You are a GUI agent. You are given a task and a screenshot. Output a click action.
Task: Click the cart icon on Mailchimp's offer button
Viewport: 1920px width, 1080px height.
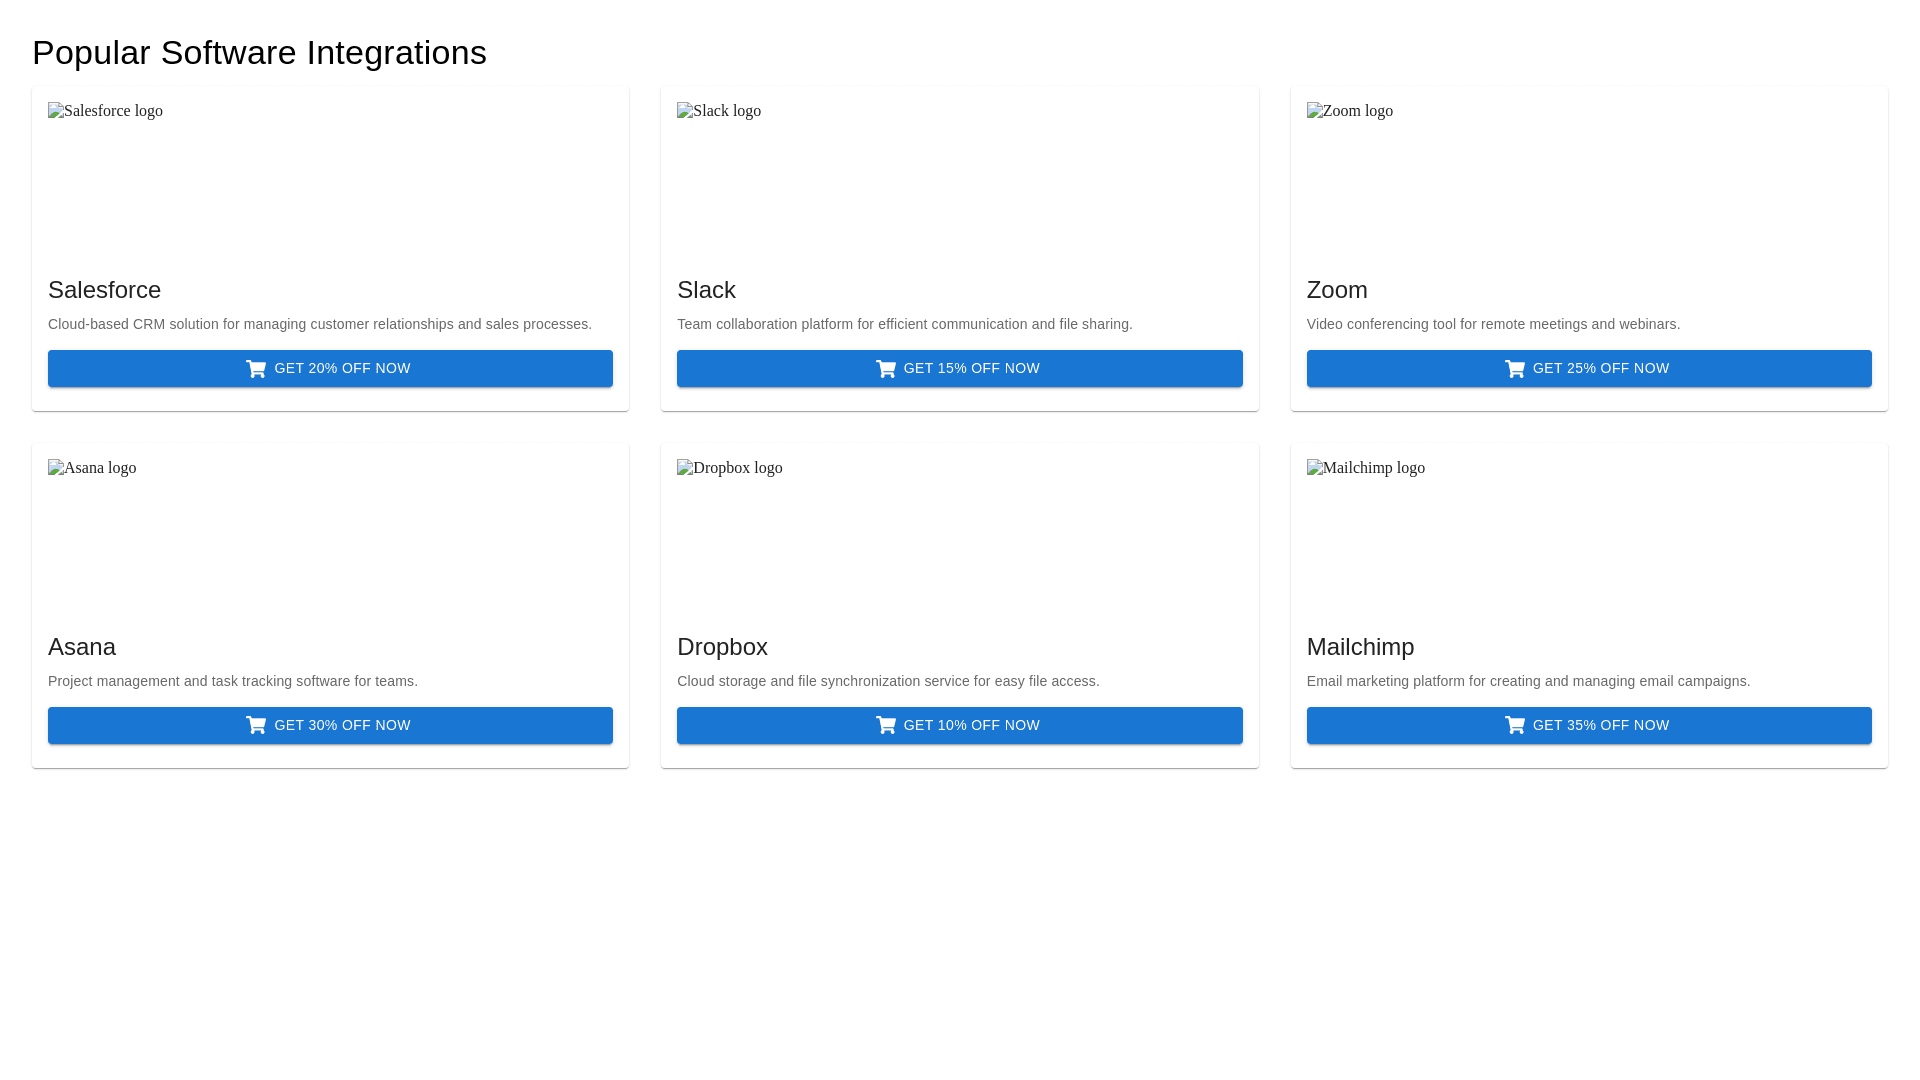(x=1514, y=725)
